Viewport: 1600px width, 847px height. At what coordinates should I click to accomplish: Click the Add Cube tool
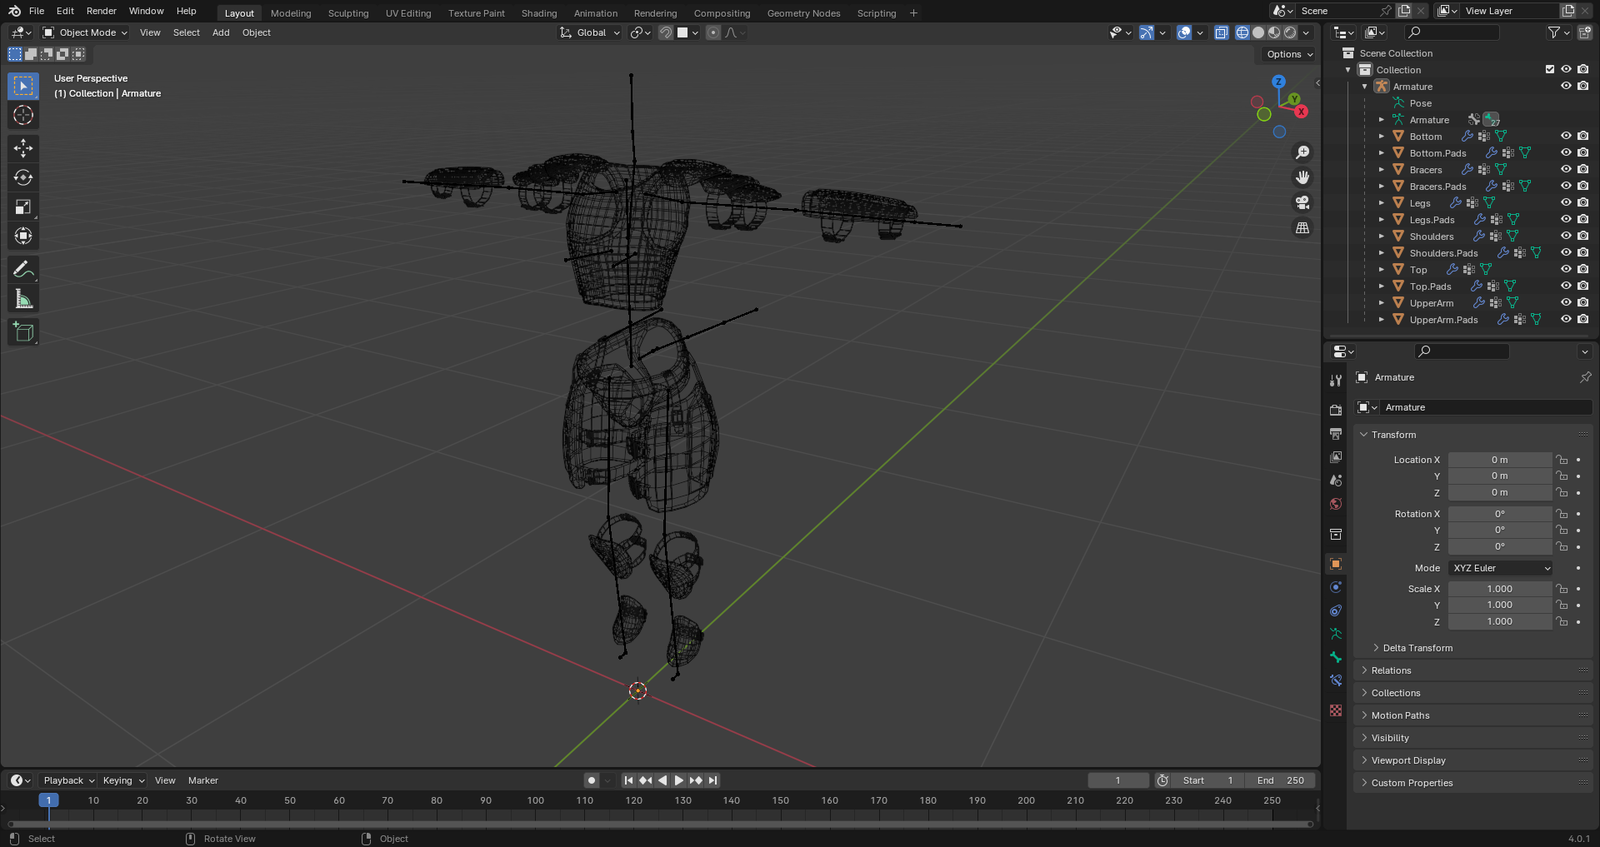pyautogui.click(x=23, y=332)
